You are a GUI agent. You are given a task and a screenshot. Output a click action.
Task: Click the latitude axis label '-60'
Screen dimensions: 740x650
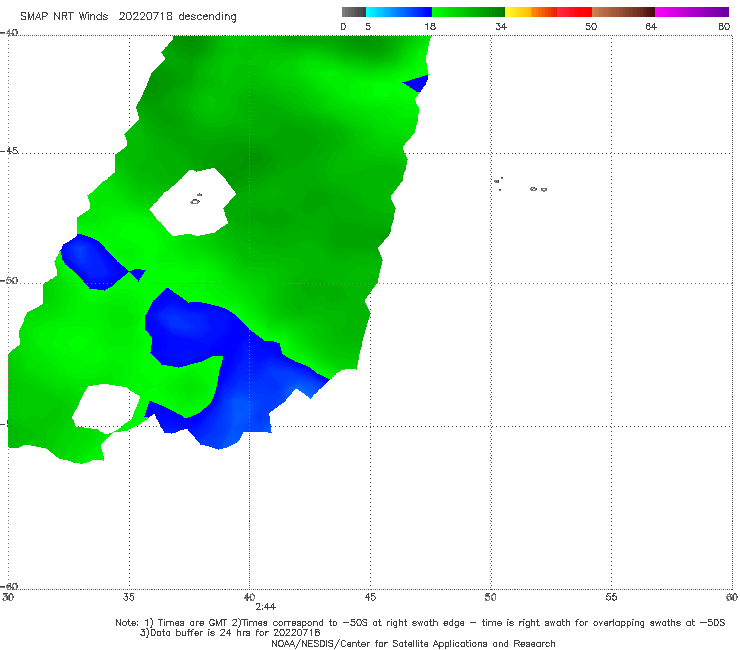tap(9, 586)
